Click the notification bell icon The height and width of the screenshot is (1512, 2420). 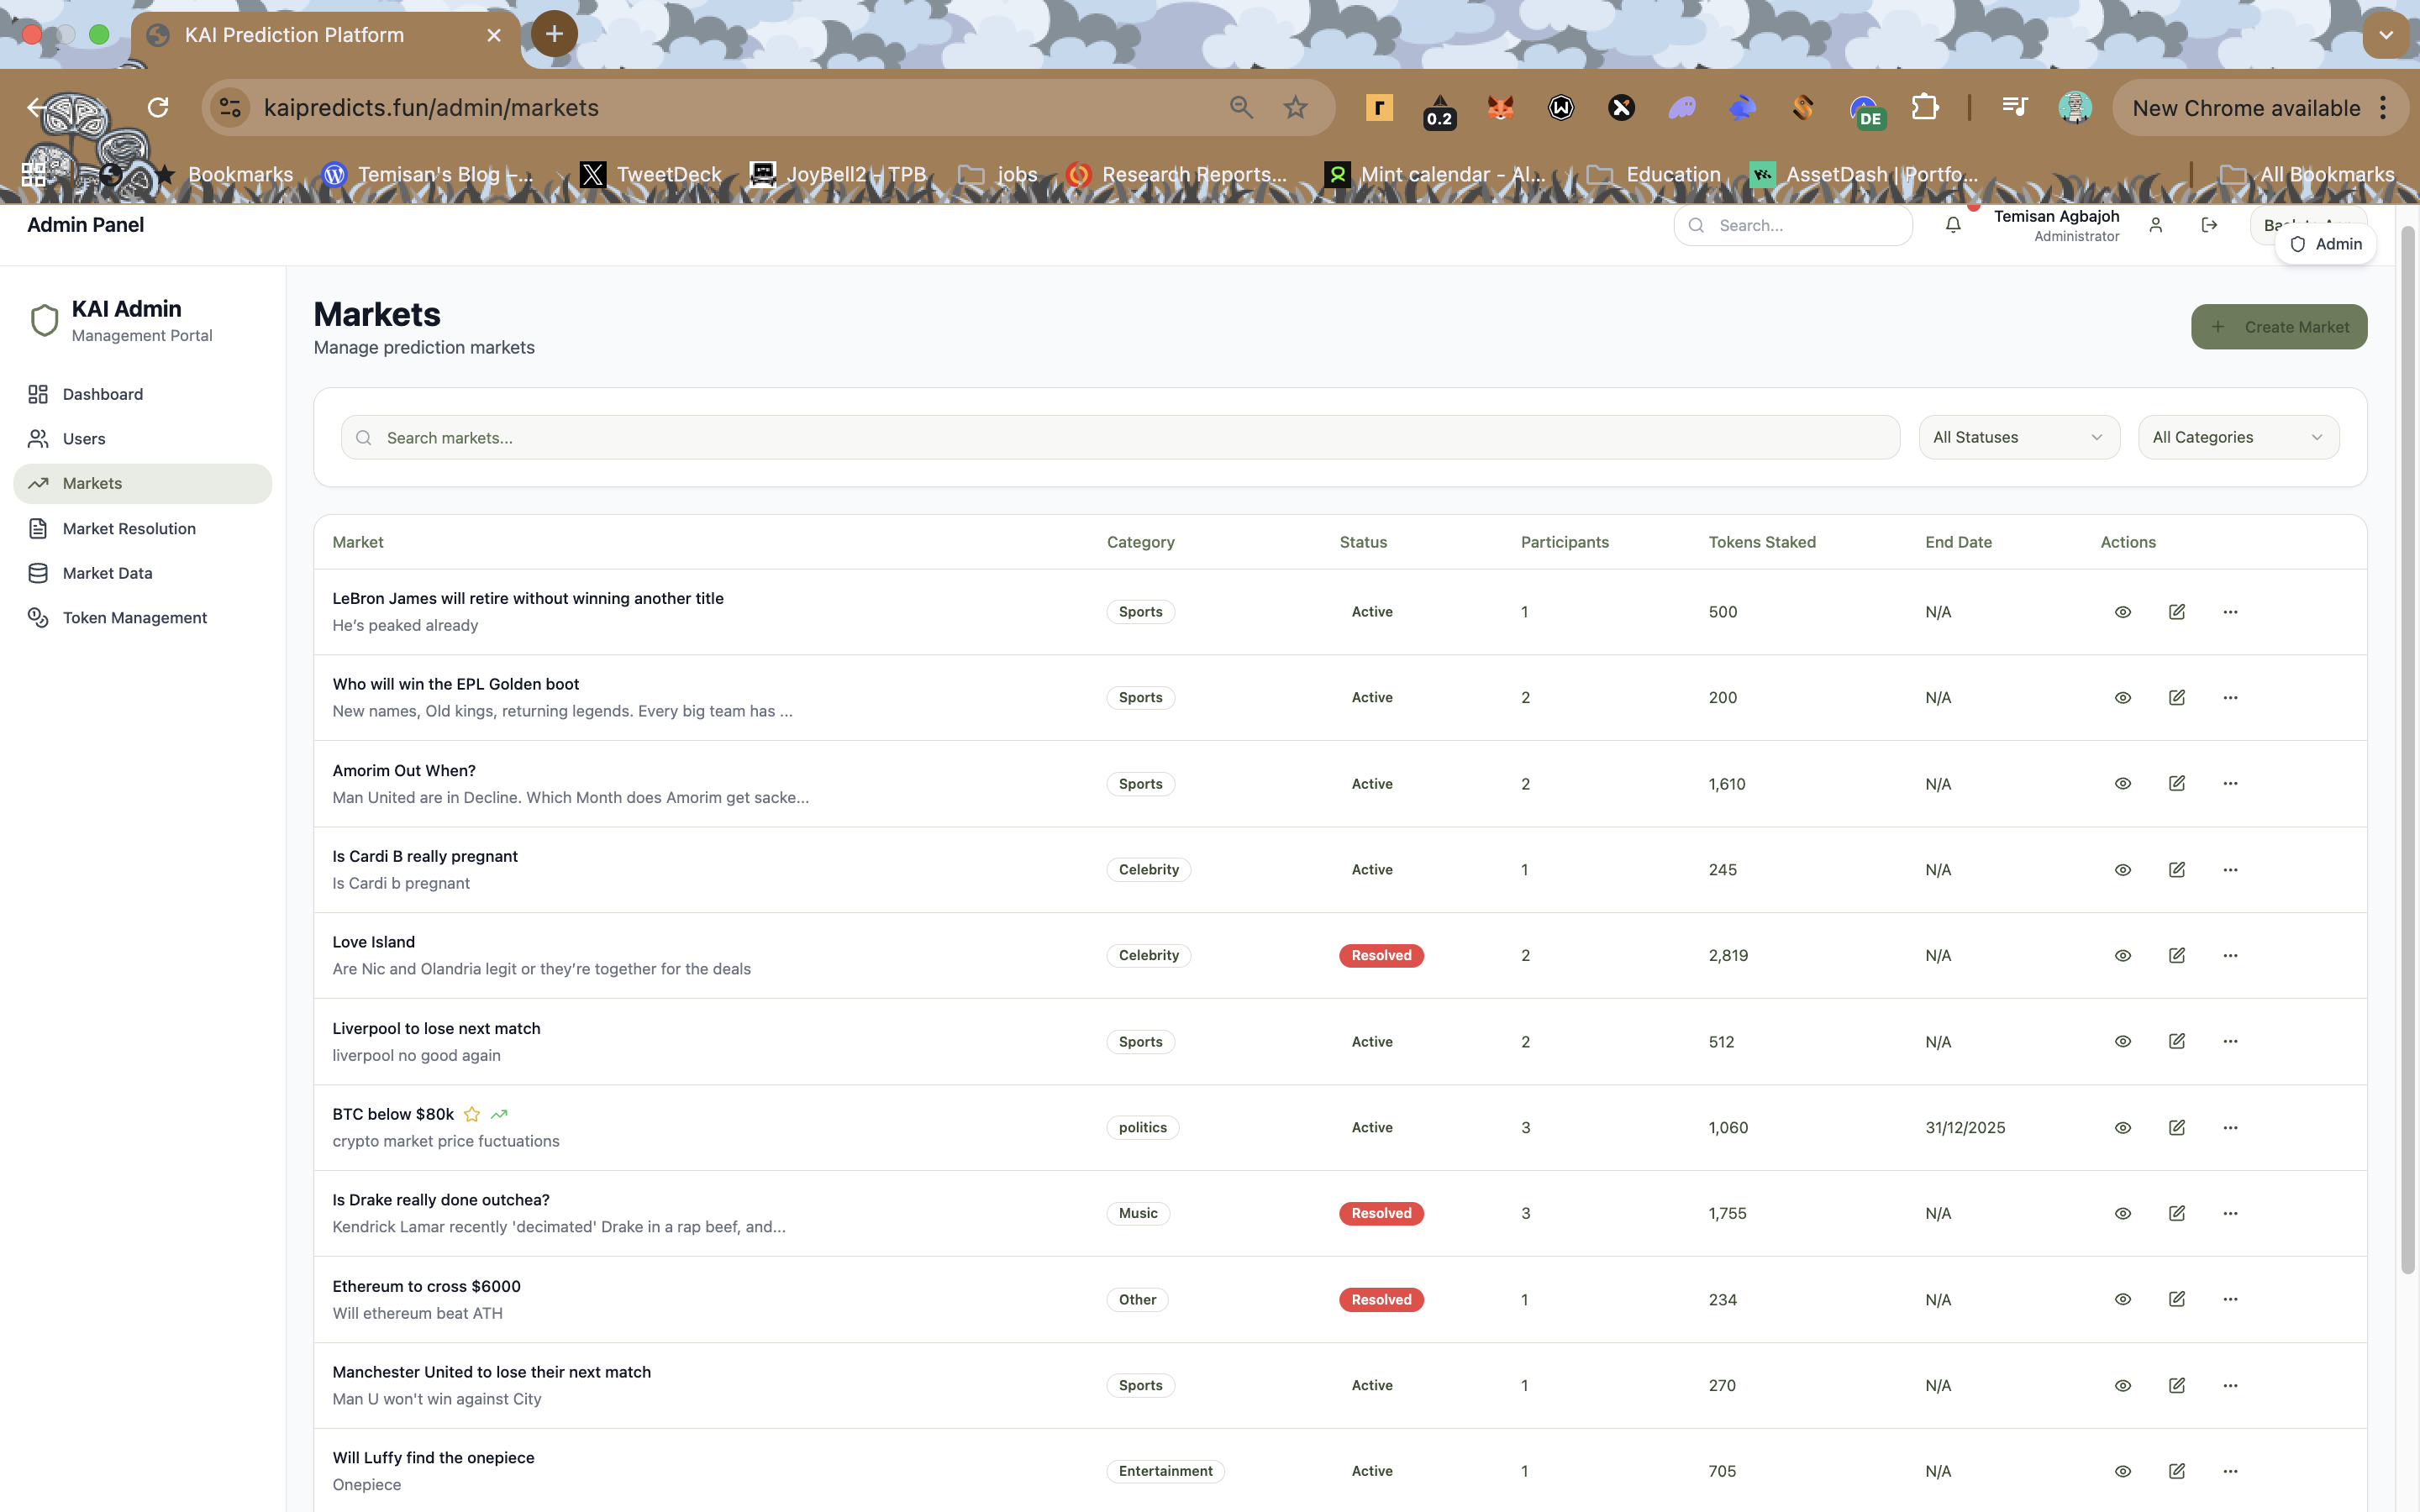(x=1952, y=225)
